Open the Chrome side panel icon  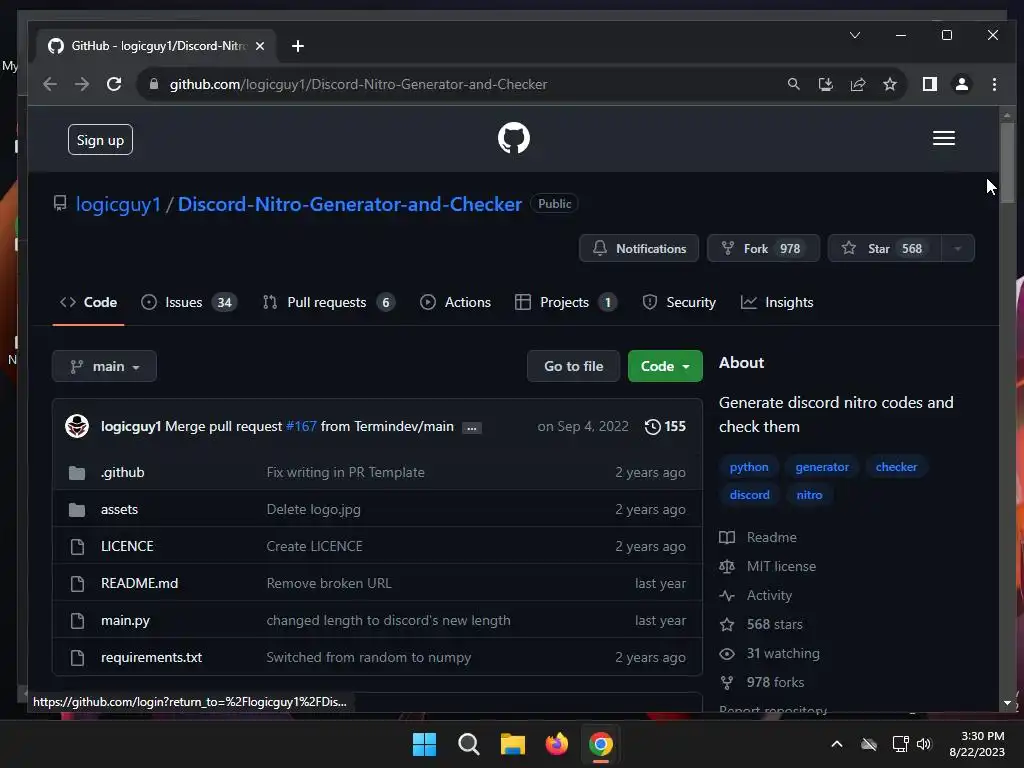[929, 84]
